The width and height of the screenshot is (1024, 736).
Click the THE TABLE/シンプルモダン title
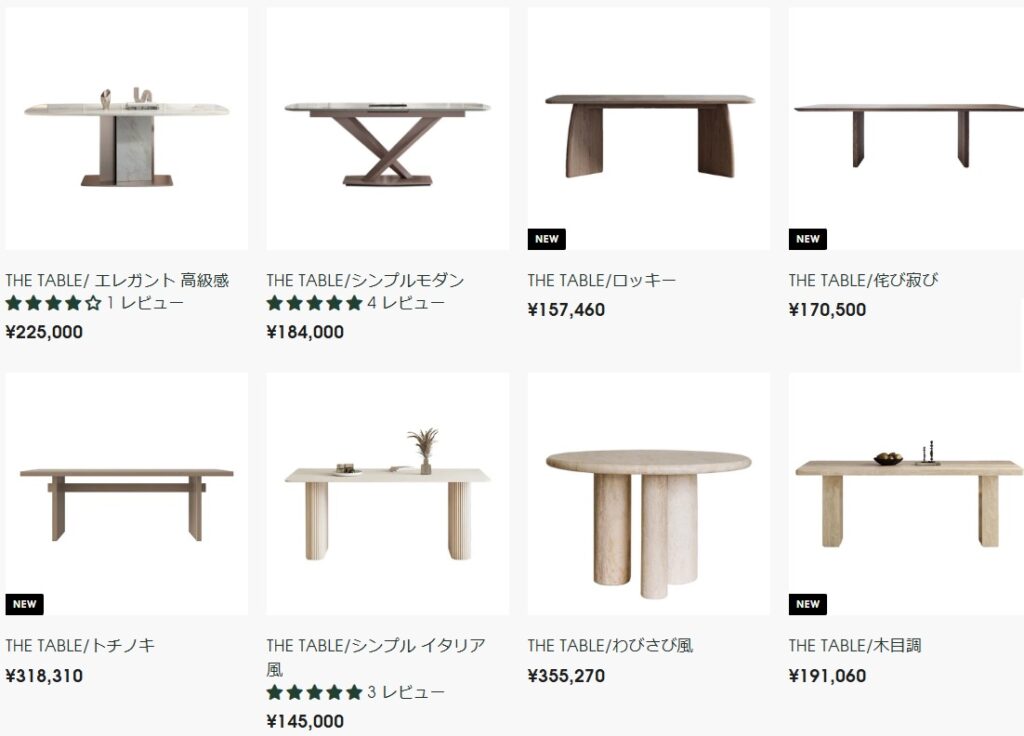365,280
